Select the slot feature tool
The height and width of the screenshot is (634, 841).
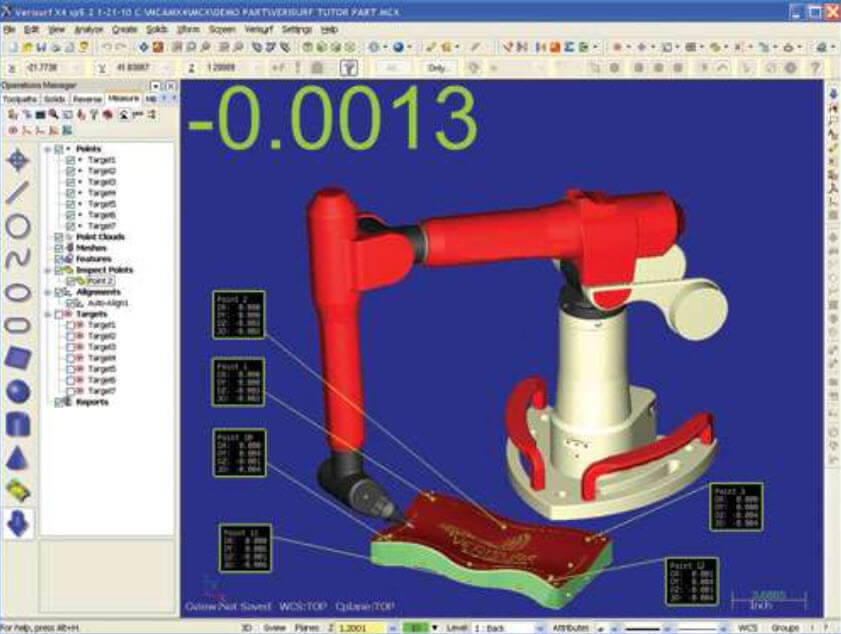click(18, 325)
